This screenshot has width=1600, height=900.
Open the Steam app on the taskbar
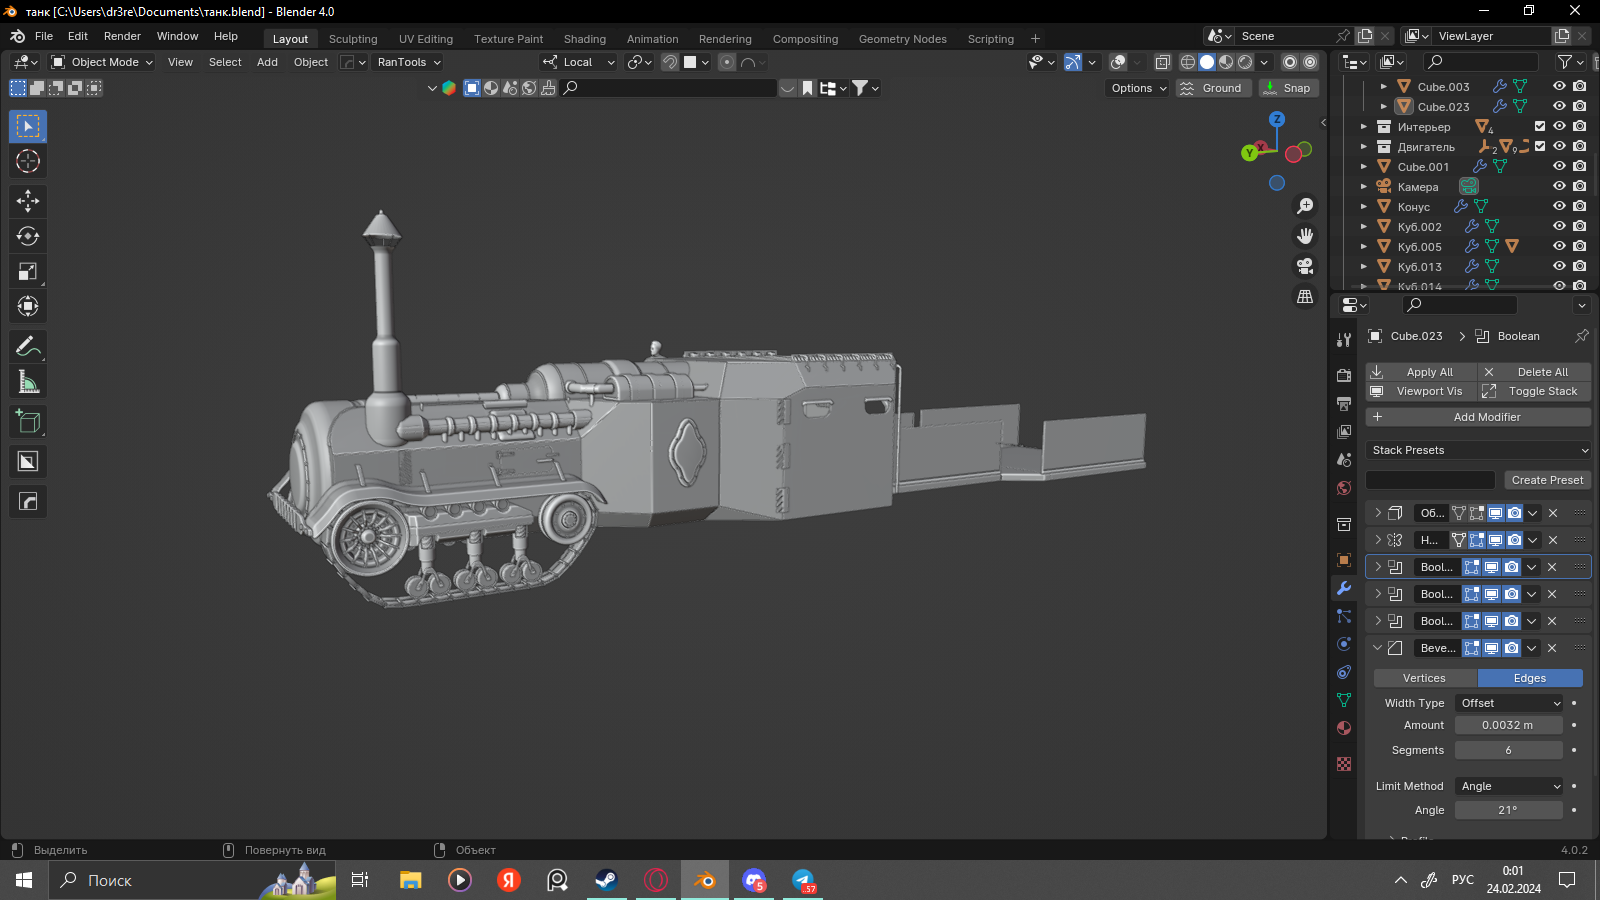click(x=606, y=880)
